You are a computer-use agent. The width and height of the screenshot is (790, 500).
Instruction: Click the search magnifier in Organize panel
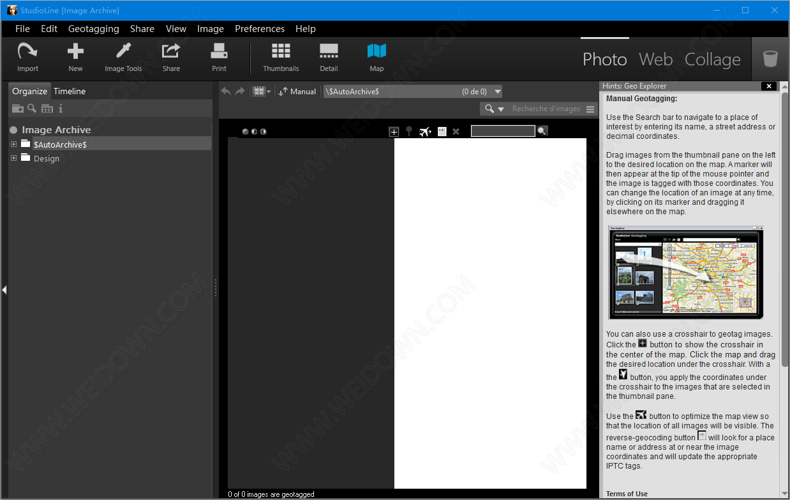(32, 108)
